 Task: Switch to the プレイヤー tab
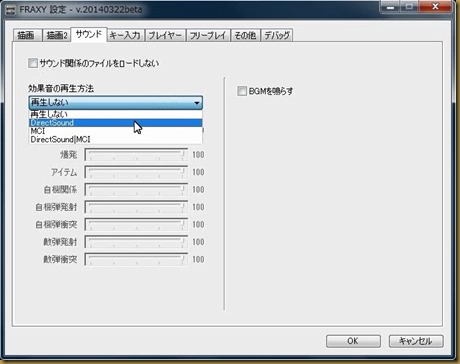click(x=165, y=35)
